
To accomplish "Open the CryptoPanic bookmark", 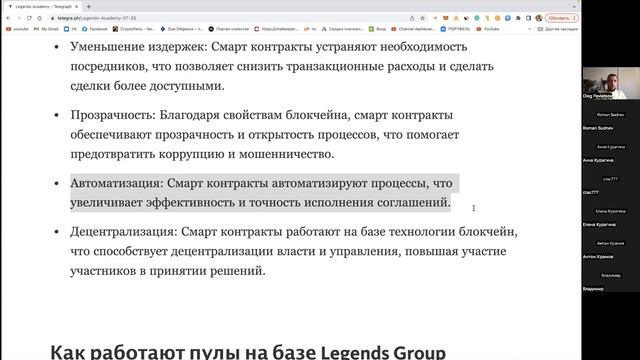I will (134, 29).
